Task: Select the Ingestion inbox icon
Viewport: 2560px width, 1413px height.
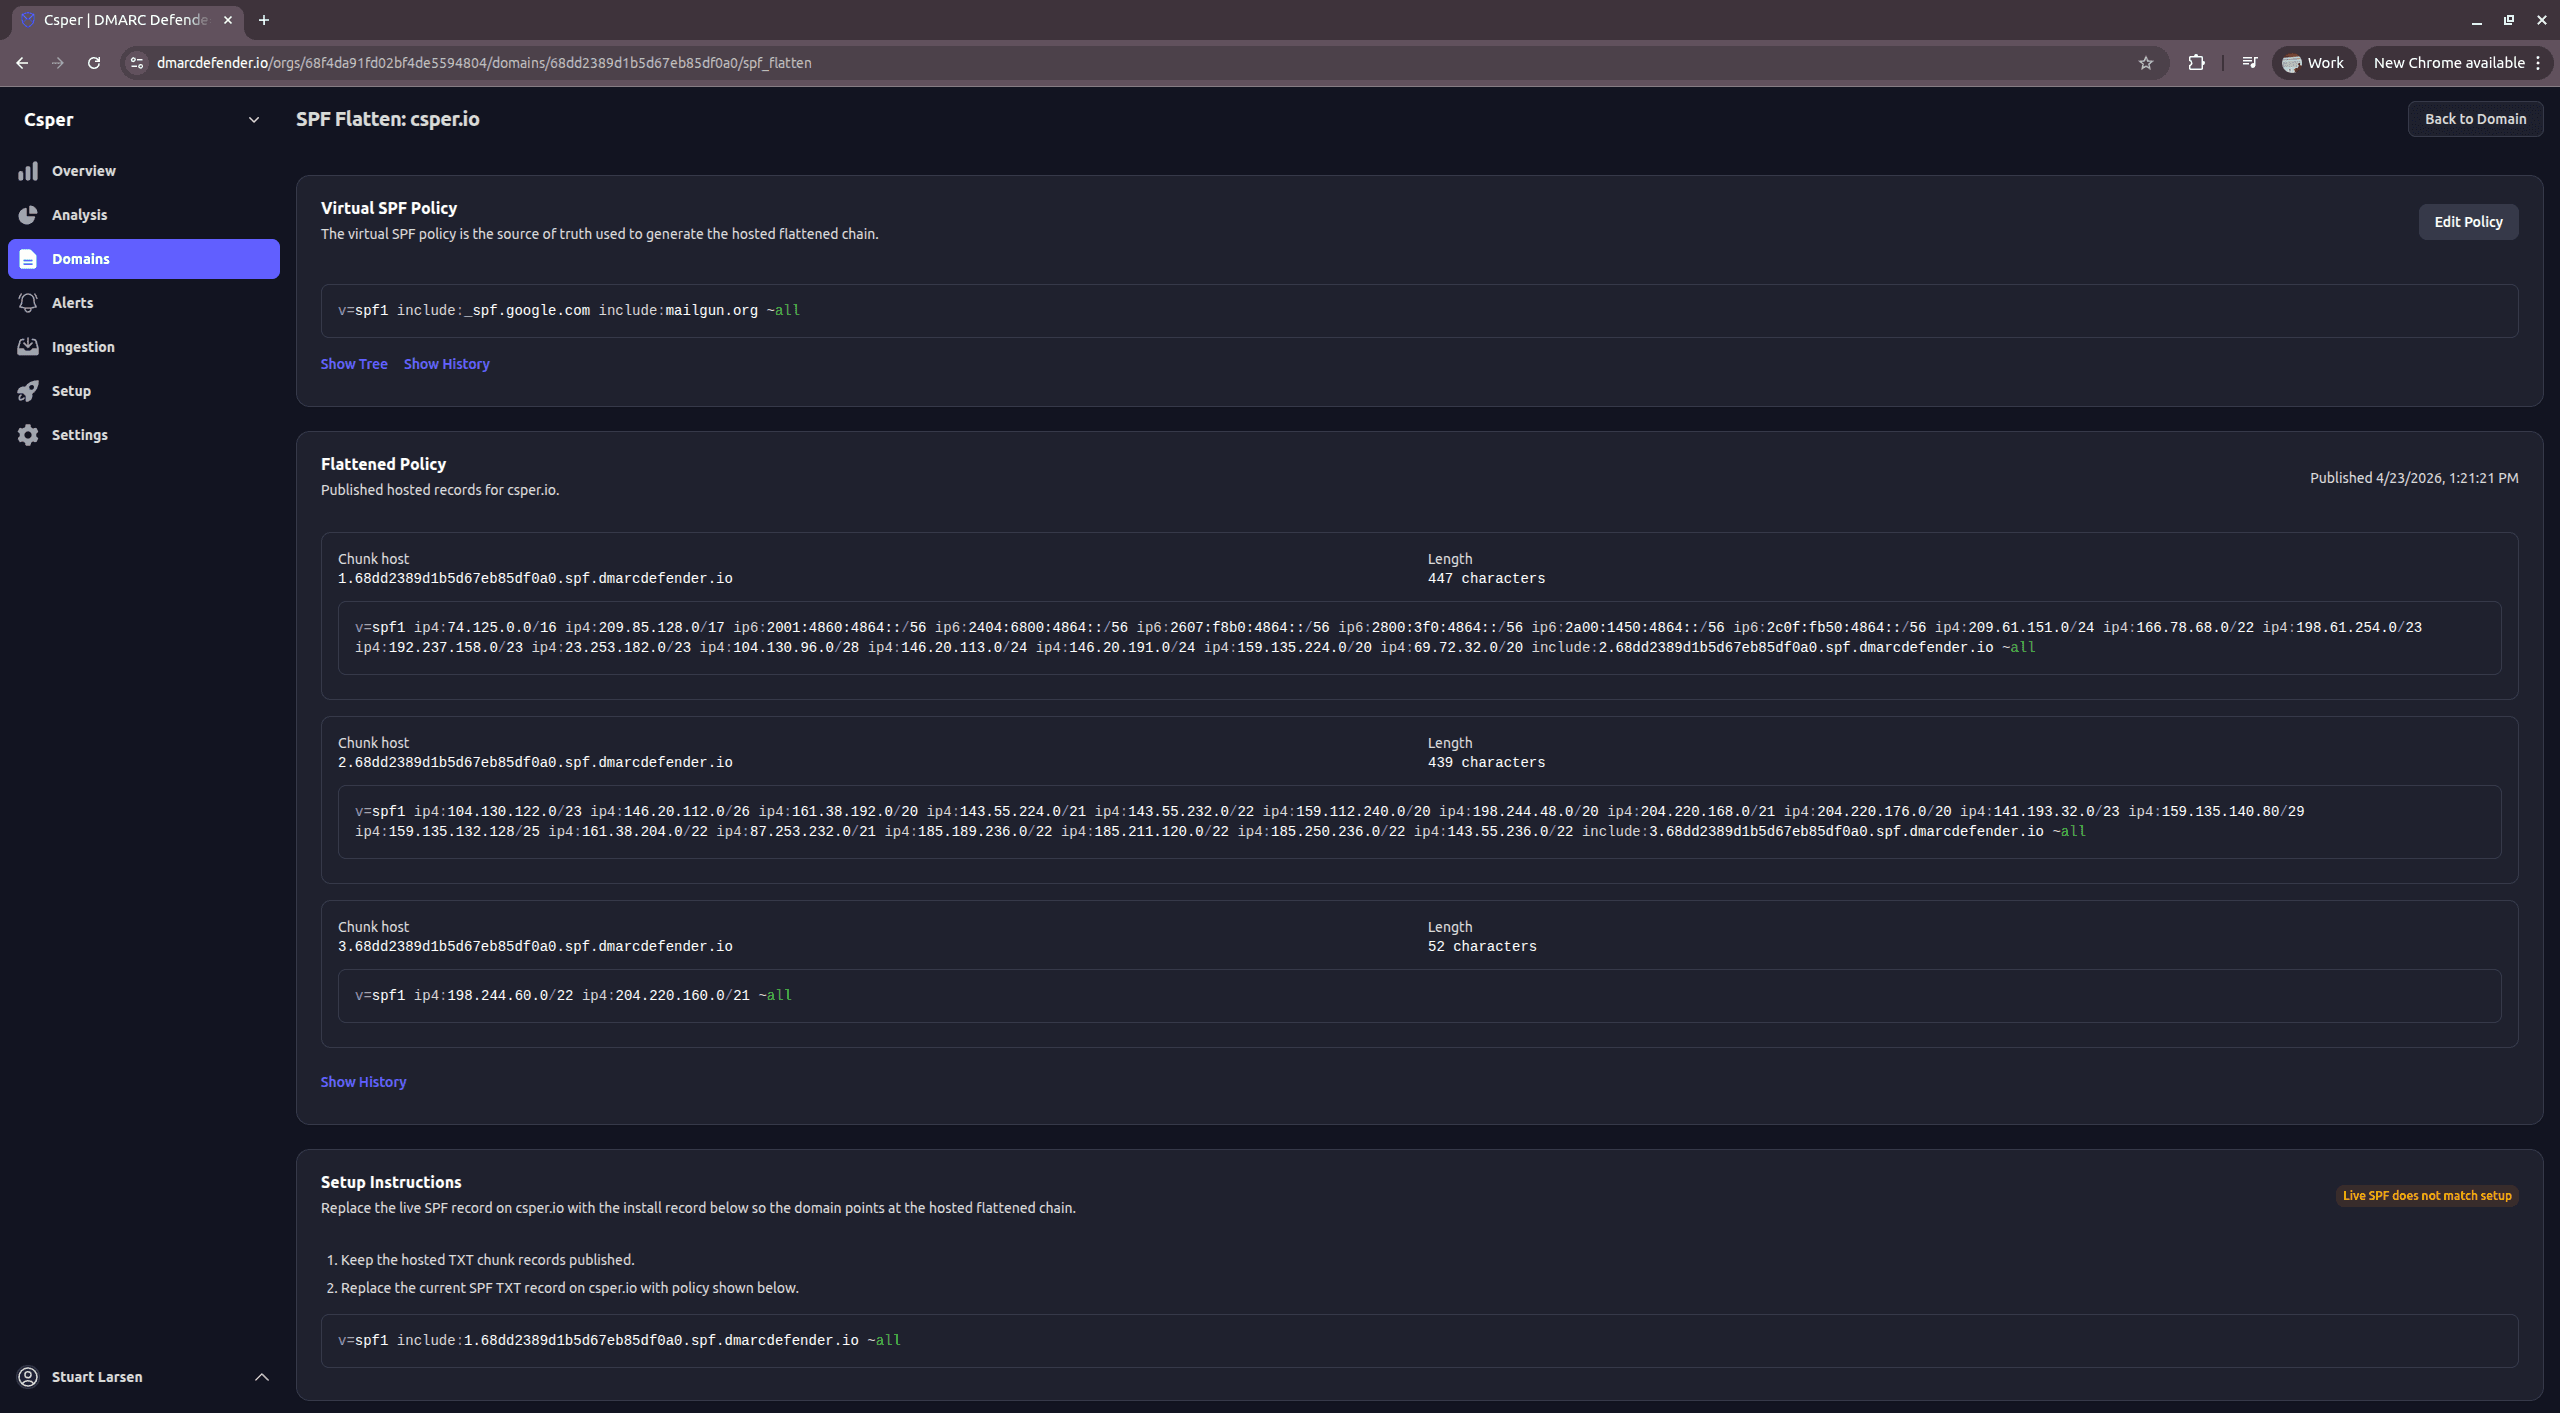Action: point(29,346)
